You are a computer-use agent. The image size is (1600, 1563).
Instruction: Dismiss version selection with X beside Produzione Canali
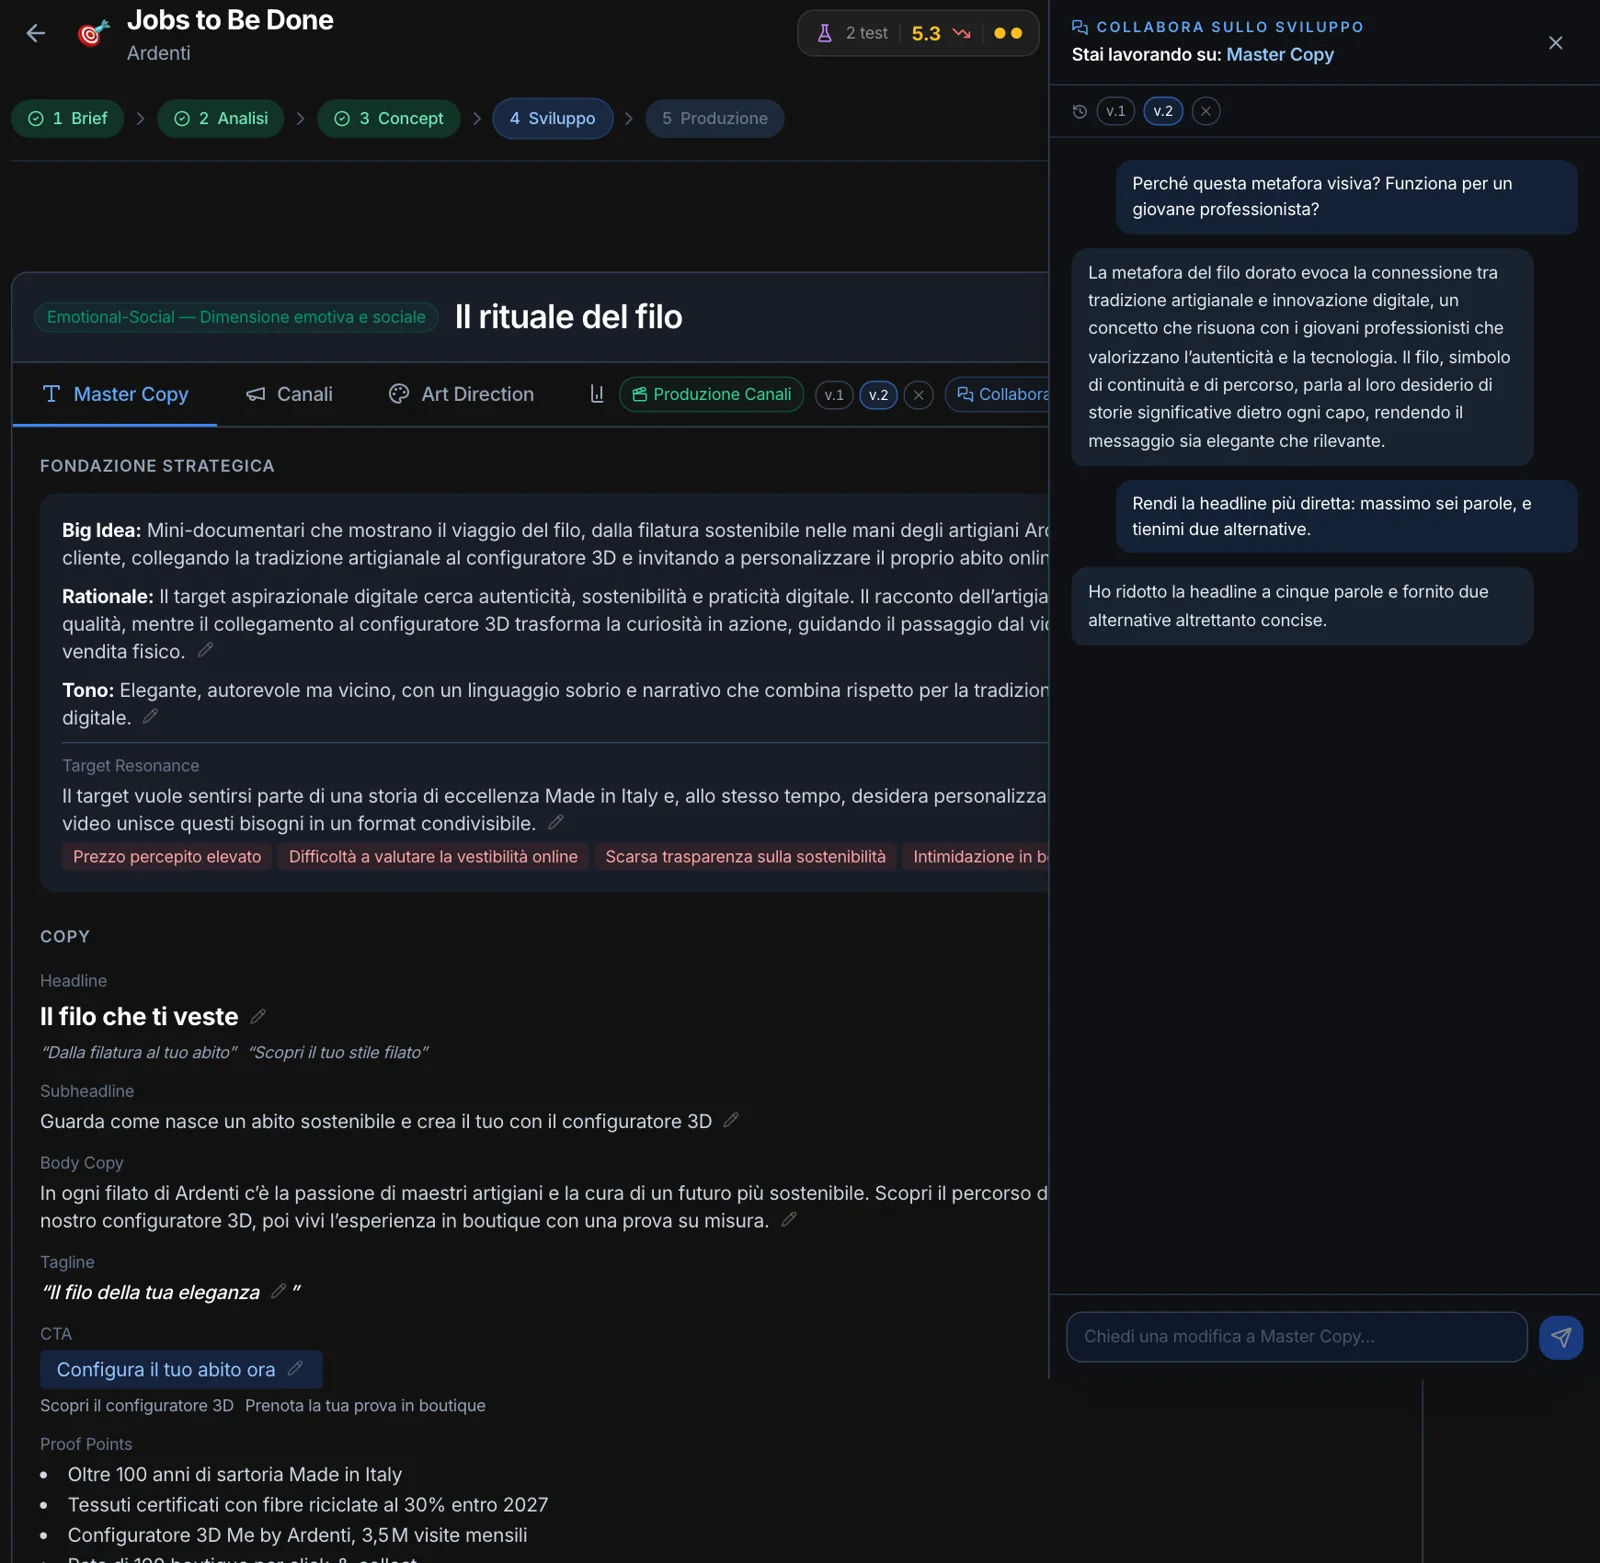click(919, 395)
